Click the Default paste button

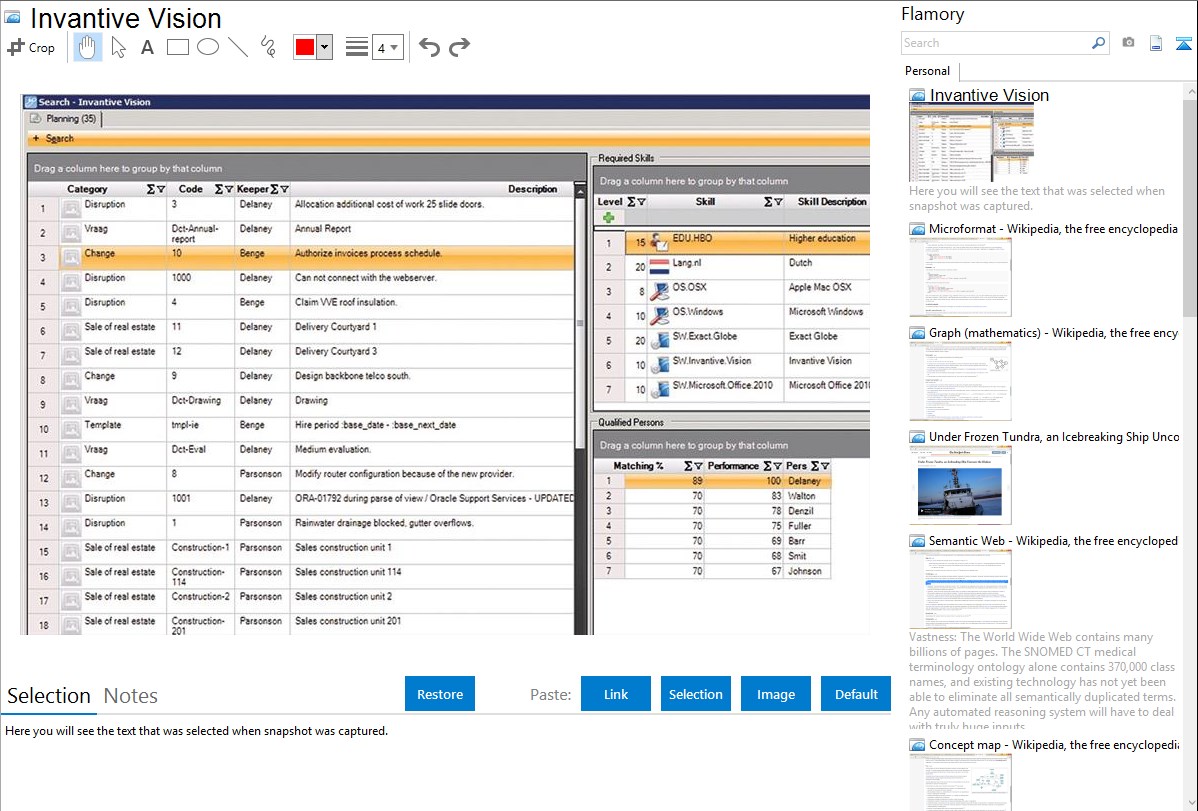click(x=856, y=694)
